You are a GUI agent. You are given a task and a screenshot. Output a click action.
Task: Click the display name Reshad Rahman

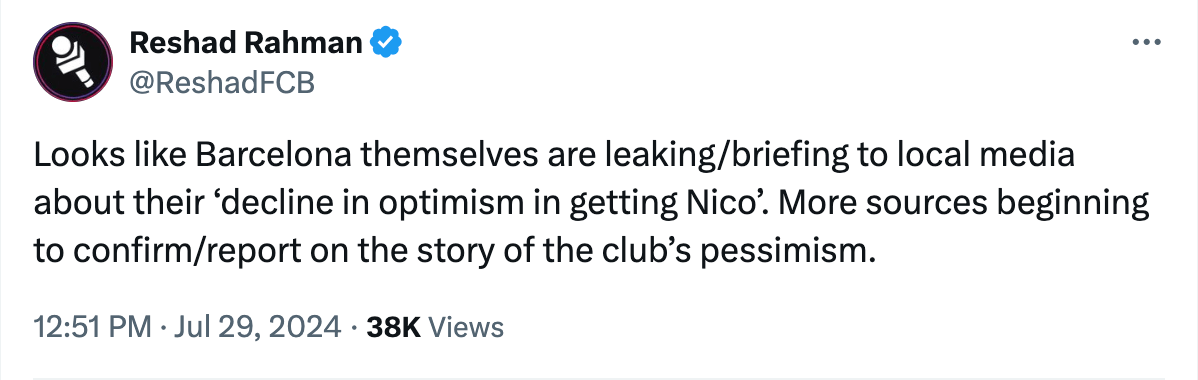245,44
